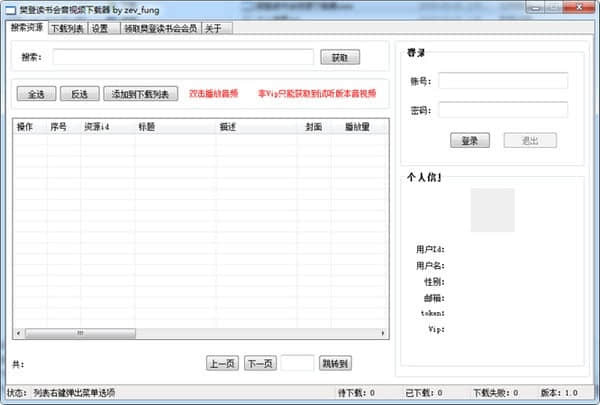Viewport: 600px width, 405px height.
Task: Click the 反选 button
Action: 80,94
